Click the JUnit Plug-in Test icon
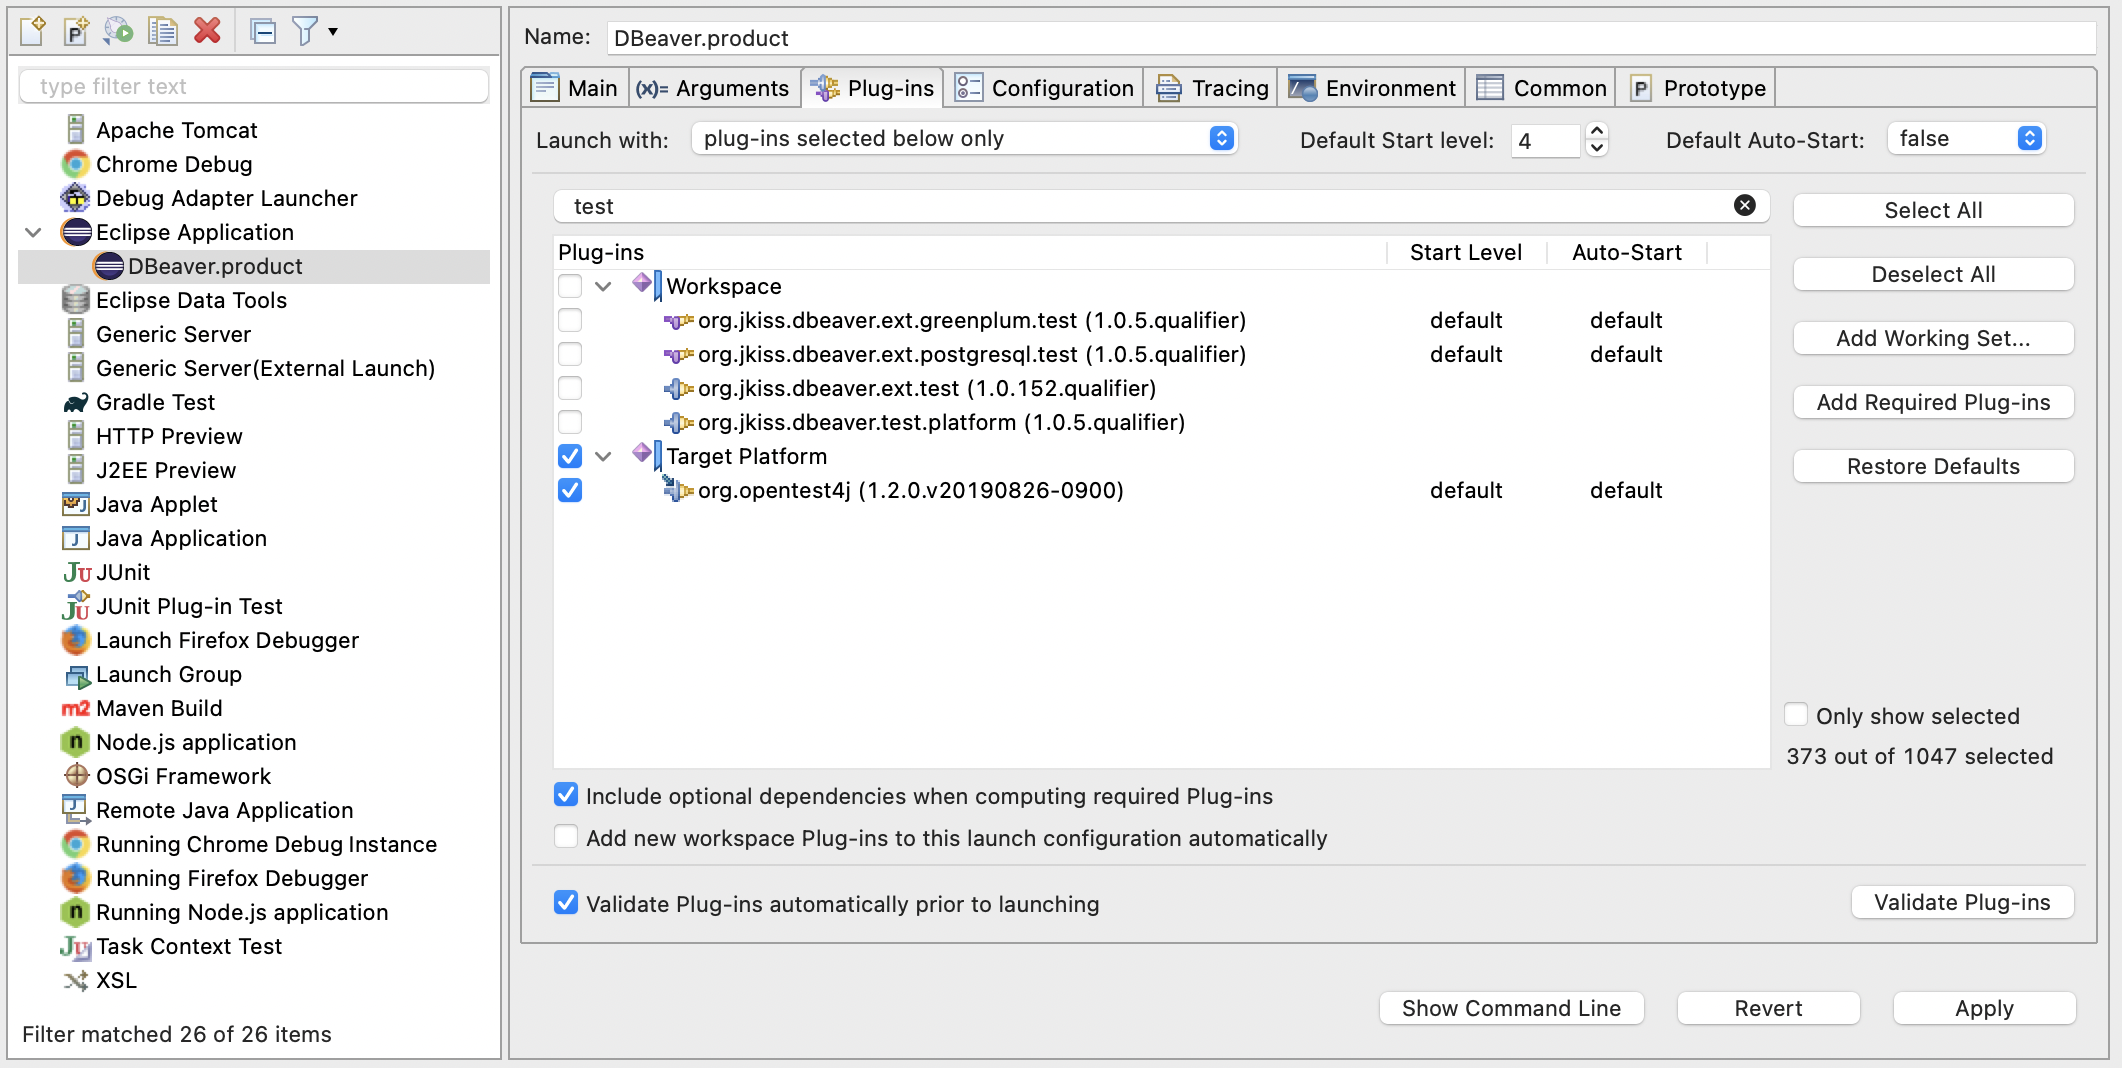Viewport: 2122px width, 1068px height. coord(76,606)
